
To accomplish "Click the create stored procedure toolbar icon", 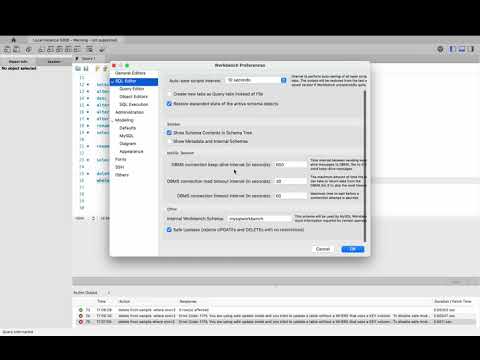I will point(68,49).
